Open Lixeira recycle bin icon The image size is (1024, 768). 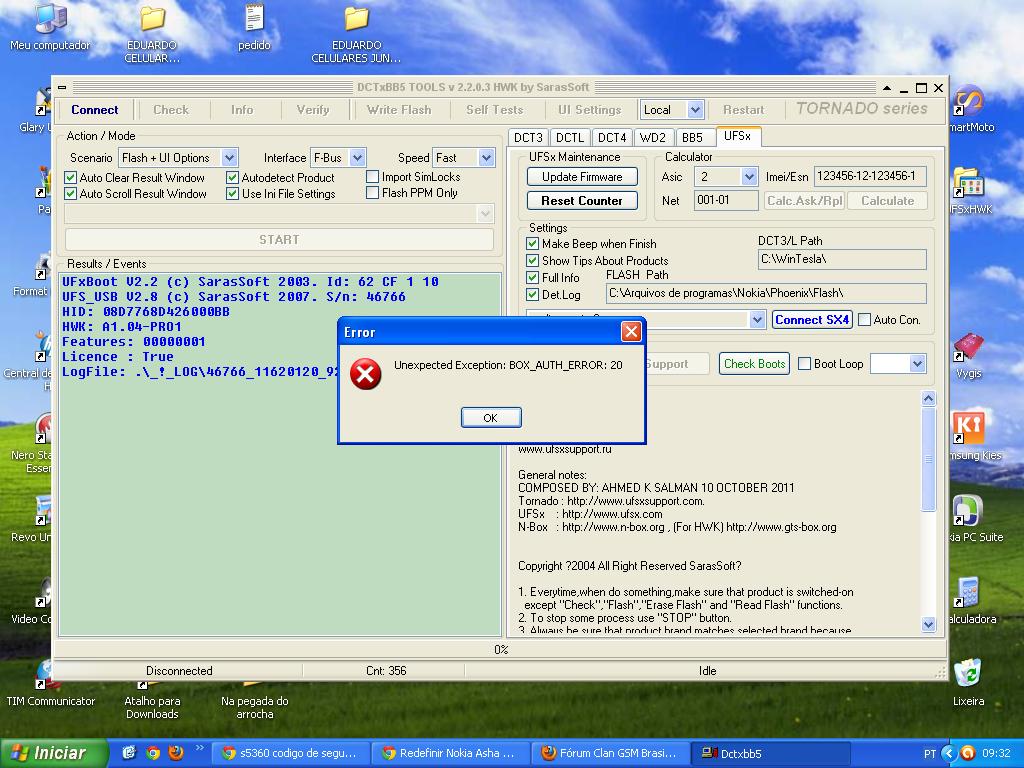pos(968,682)
